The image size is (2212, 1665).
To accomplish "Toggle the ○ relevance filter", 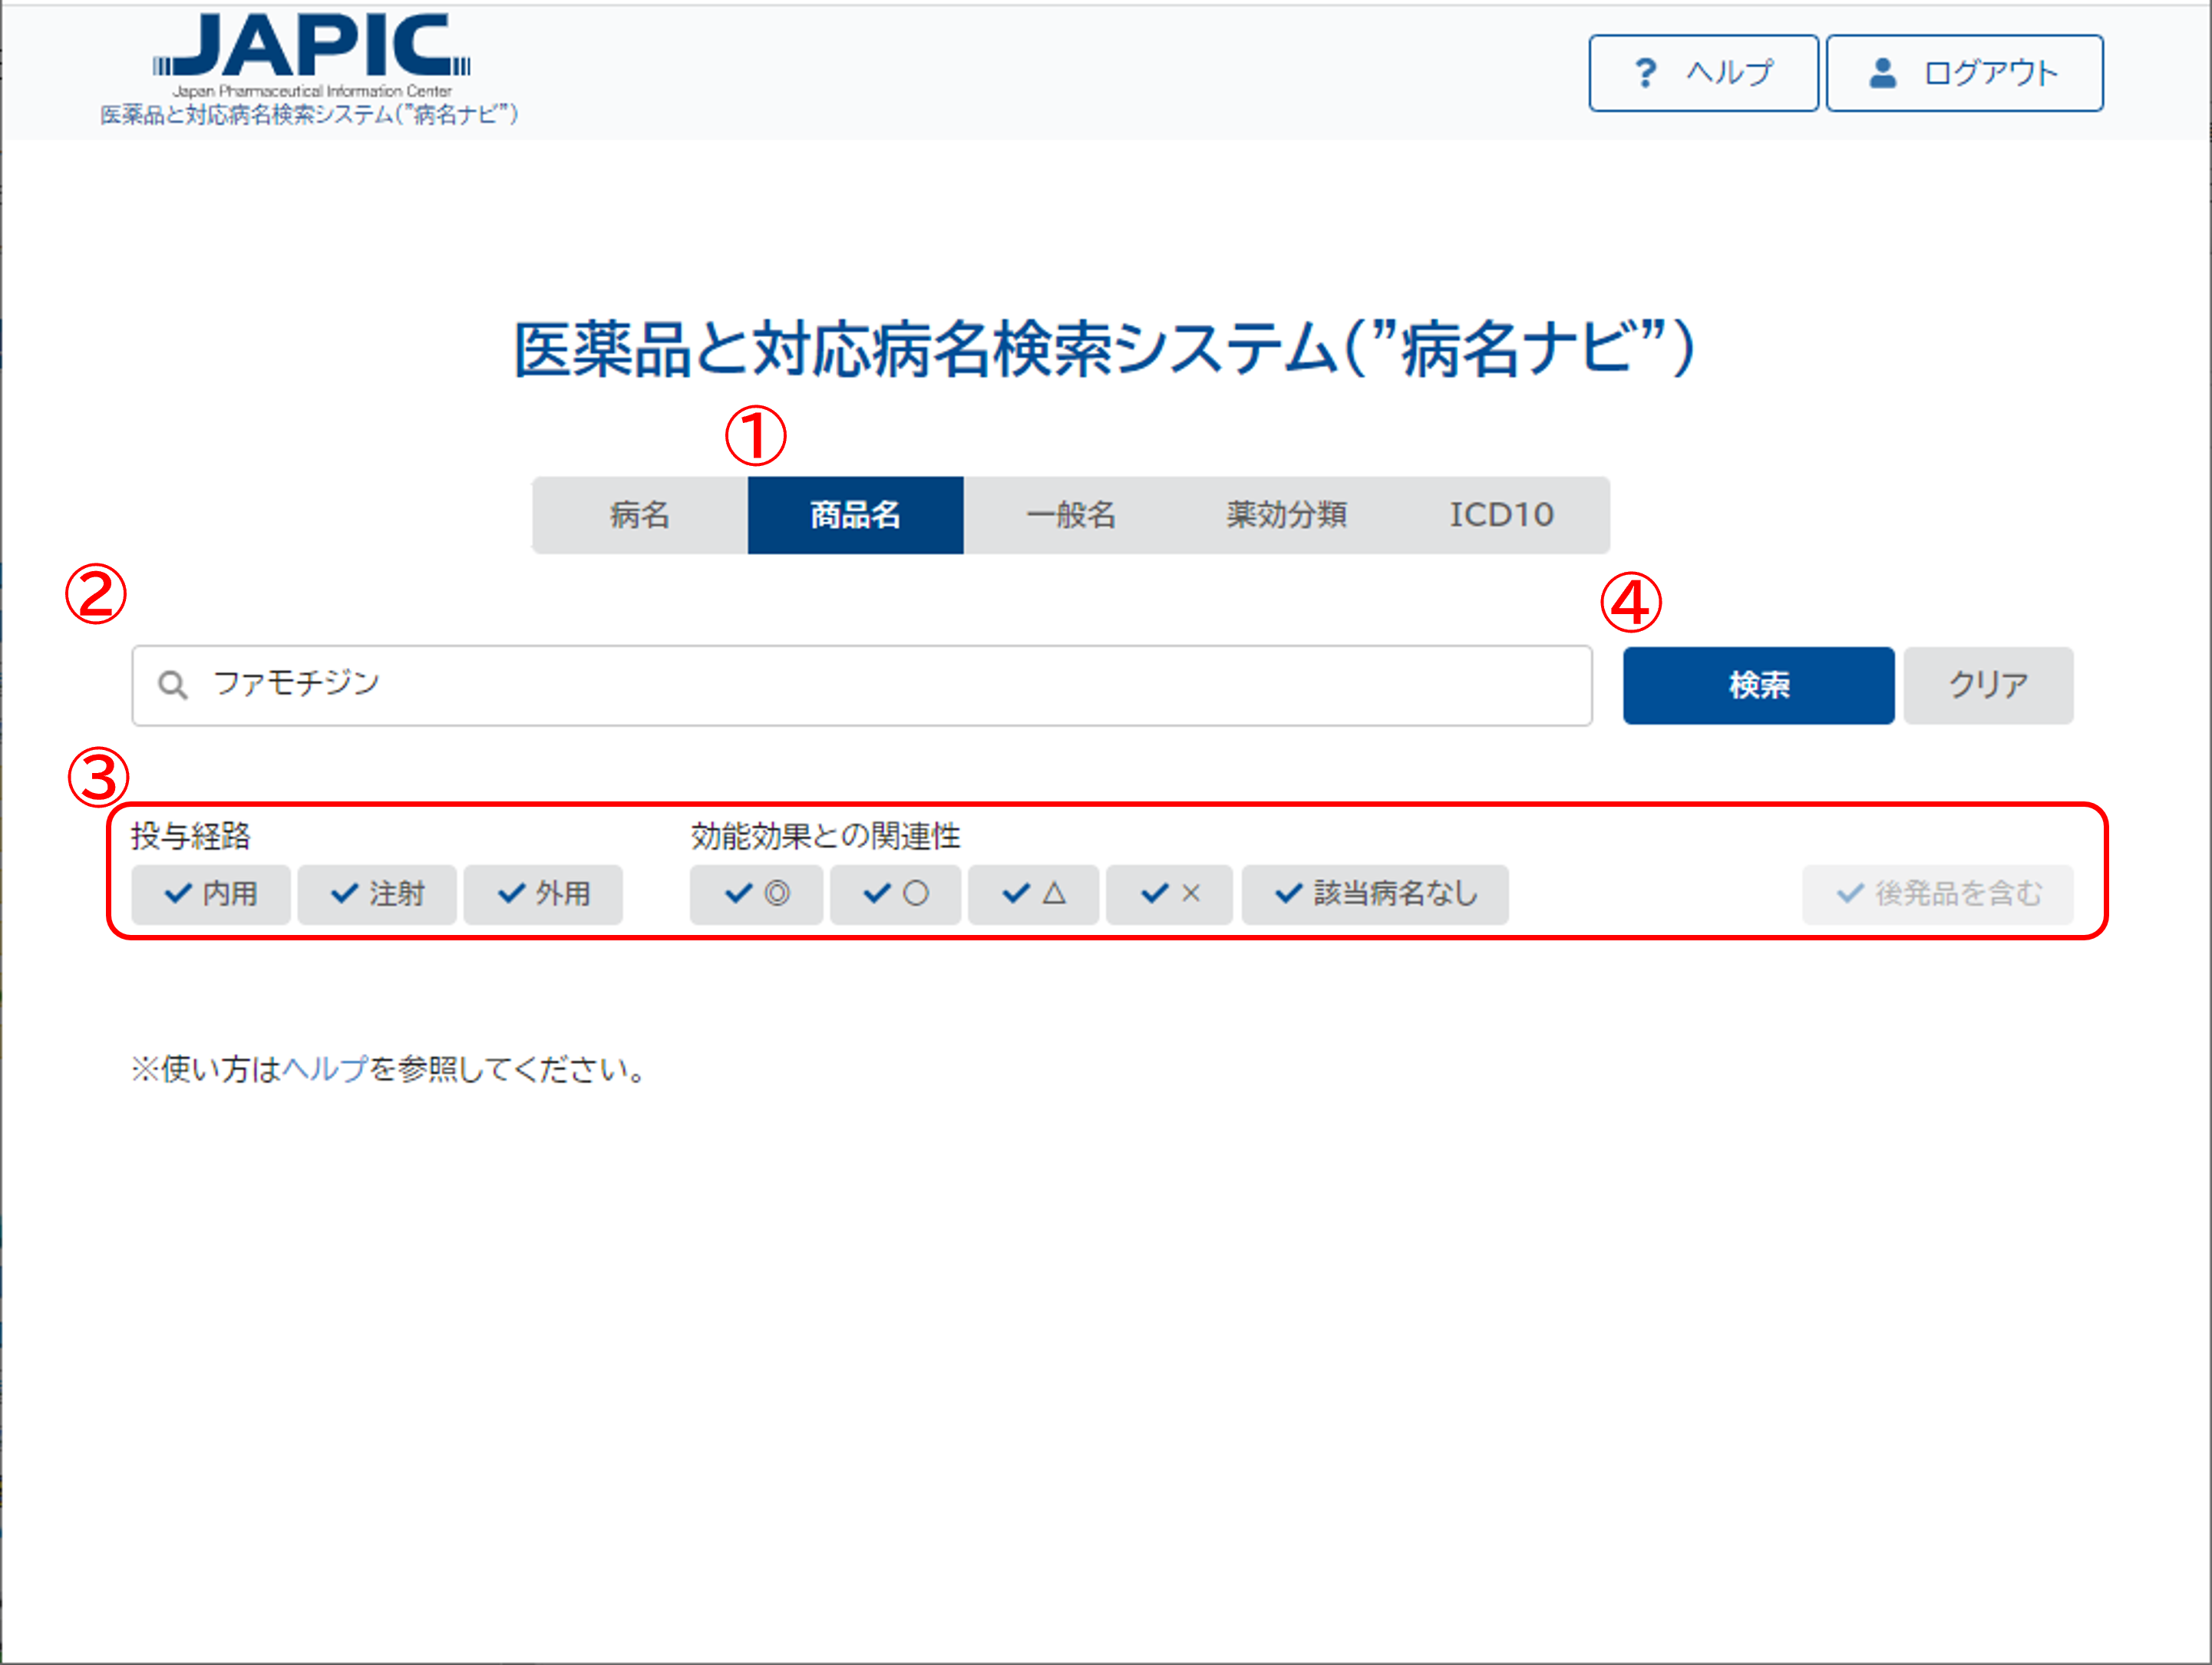I will pos(895,894).
